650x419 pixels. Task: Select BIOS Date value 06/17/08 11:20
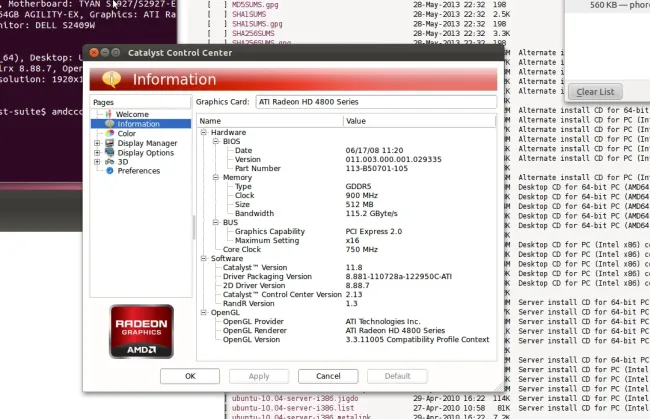pos(374,150)
